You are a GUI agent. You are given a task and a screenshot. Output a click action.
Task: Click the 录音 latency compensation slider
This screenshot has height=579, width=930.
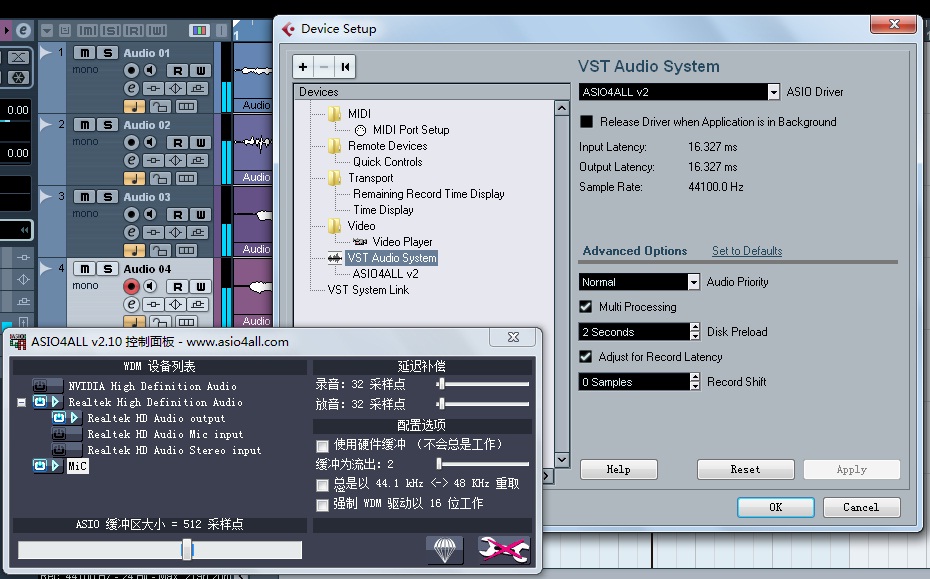(x=483, y=384)
